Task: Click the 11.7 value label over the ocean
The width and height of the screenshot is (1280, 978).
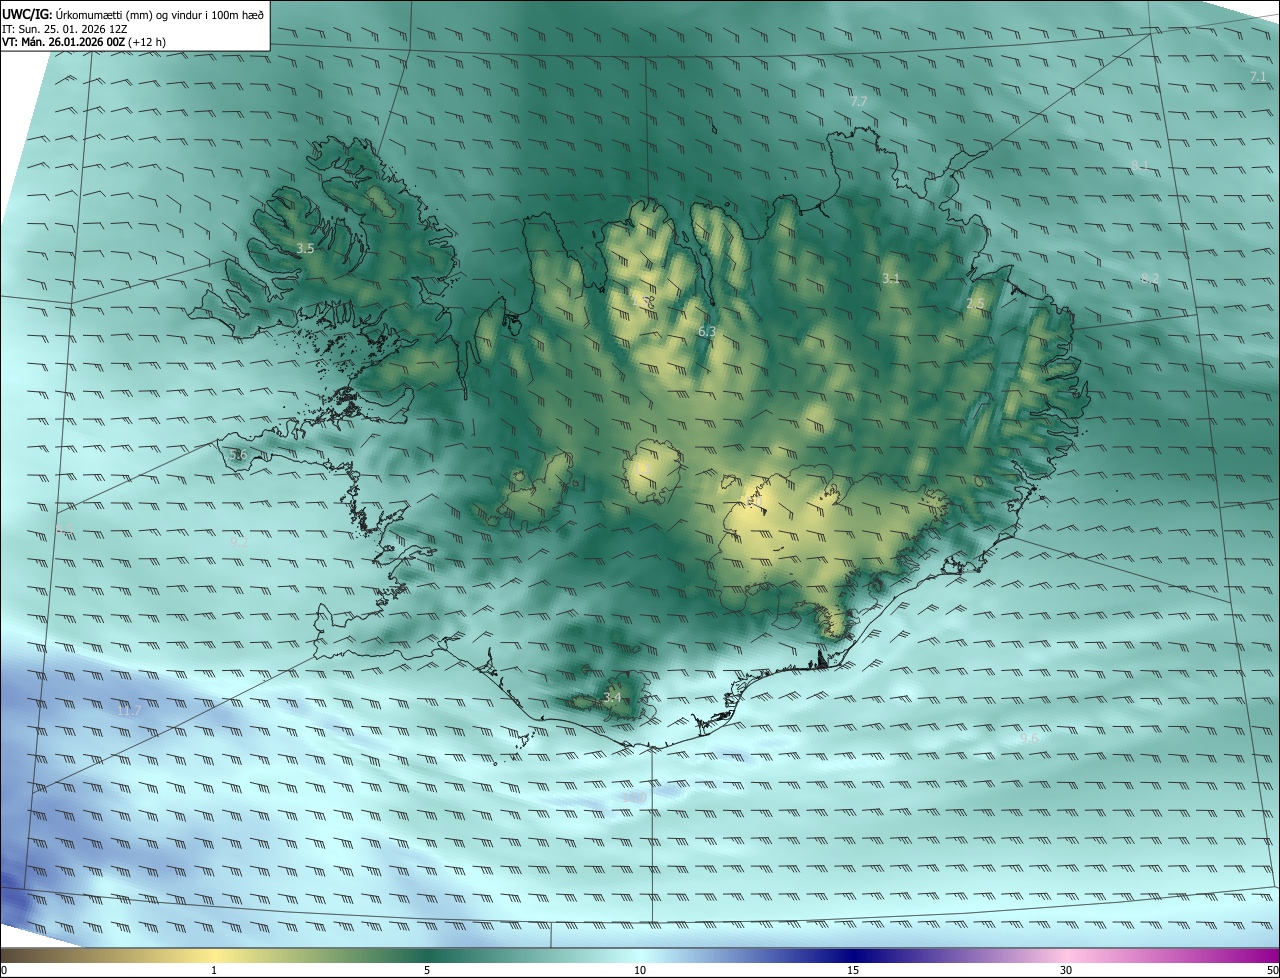Action: 129,711
